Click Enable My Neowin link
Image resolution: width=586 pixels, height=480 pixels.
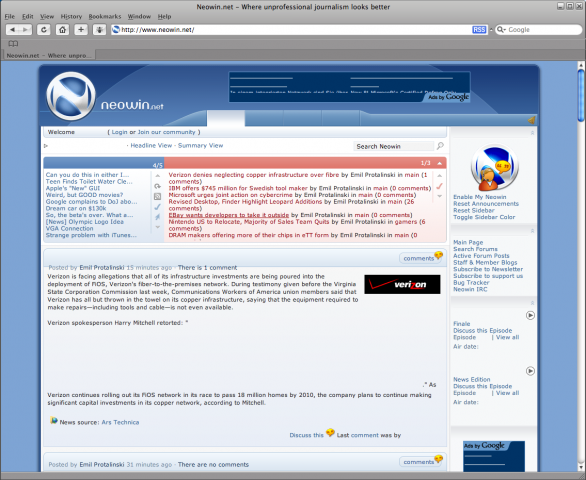[479, 197]
